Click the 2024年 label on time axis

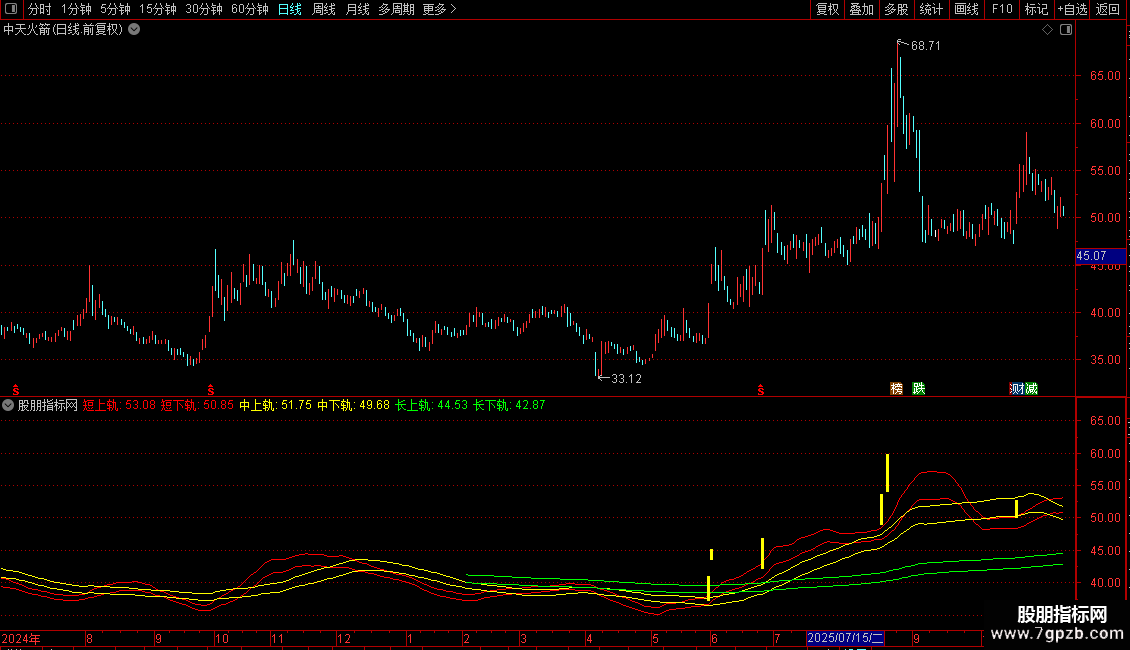[x=21, y=638]
